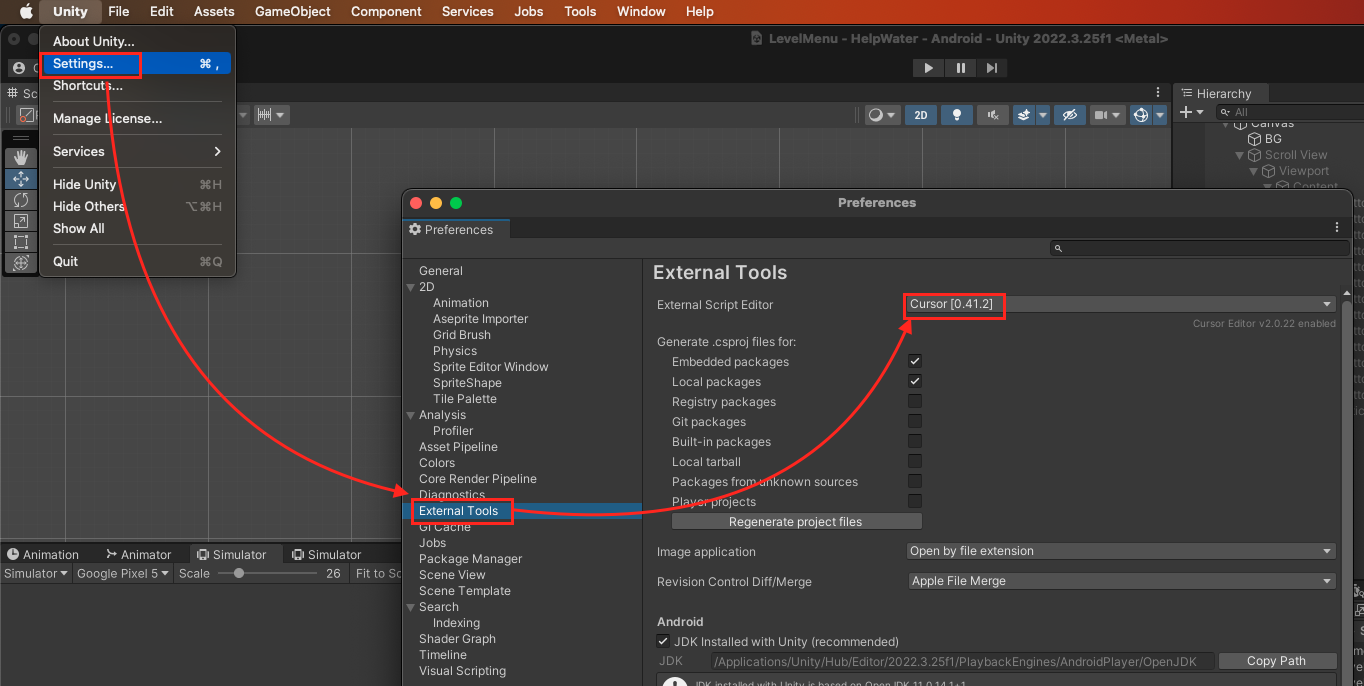1364x686 pixels.
Task: Collapse the 2D section in Preferences
Action: (410, 287)
